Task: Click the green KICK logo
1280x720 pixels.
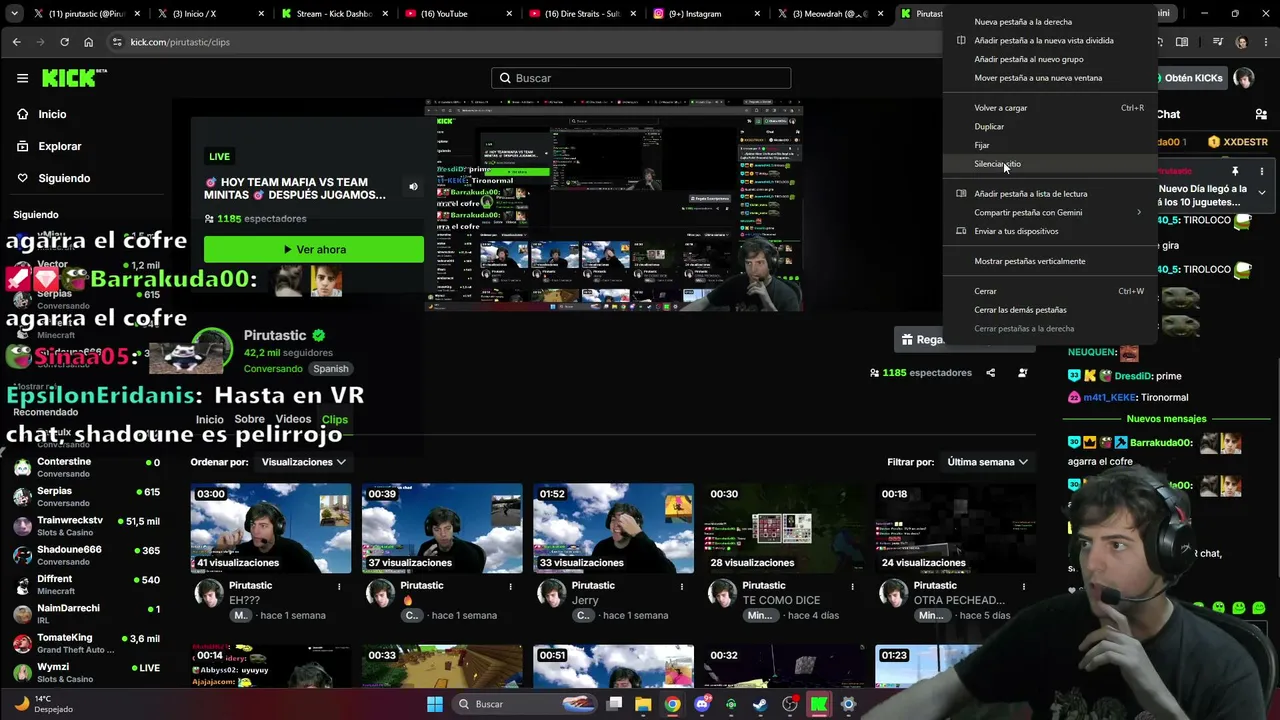Action: click(x=74, y=78)
